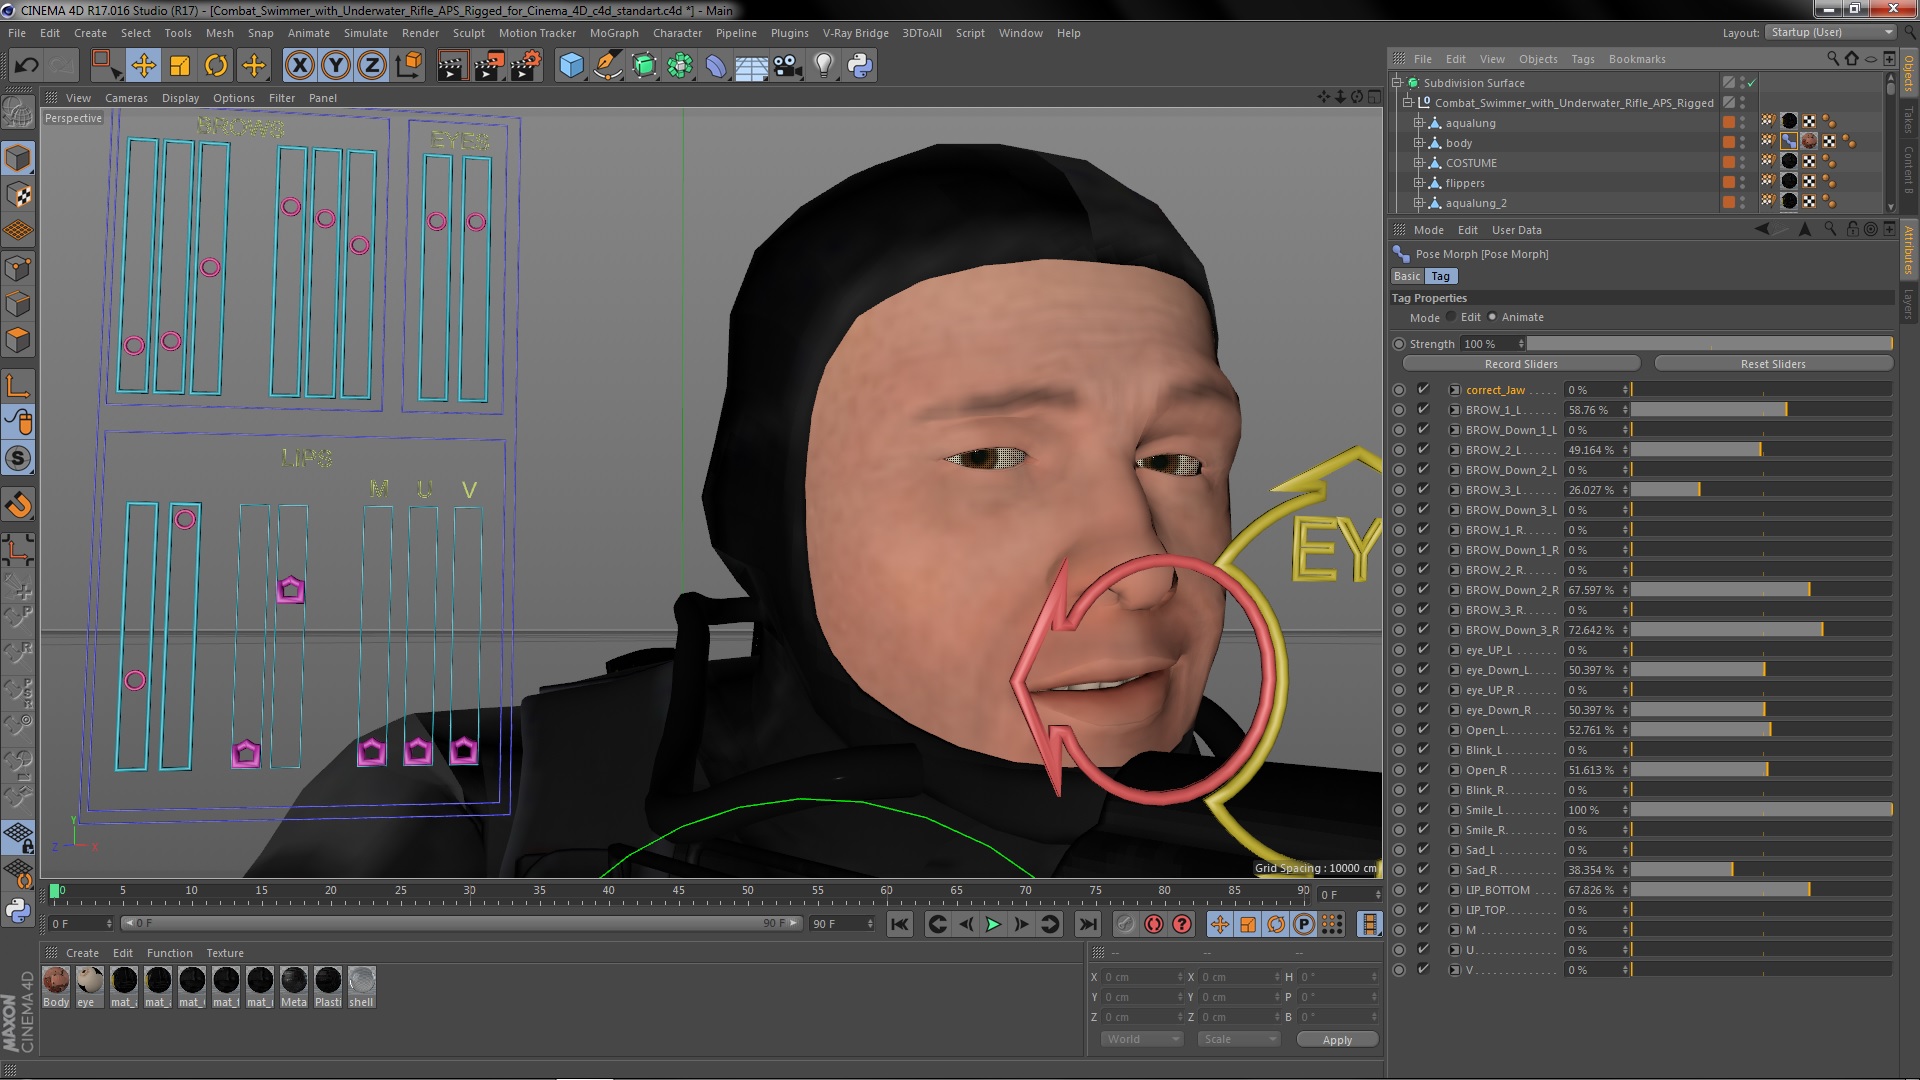This screenshot has height=1080, width=1920.
Task: Select the Animate mode radio button
Action: 1492,317
